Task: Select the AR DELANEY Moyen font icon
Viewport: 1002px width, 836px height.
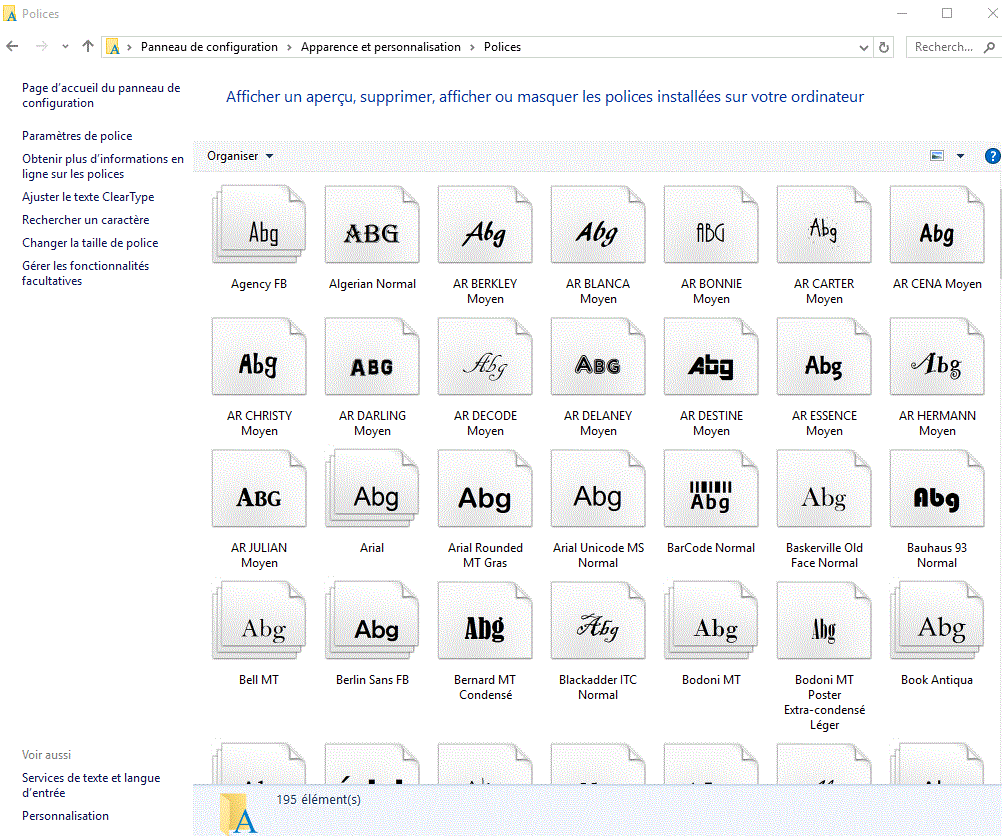Action: pyautogui.click(x=598, y=356)
